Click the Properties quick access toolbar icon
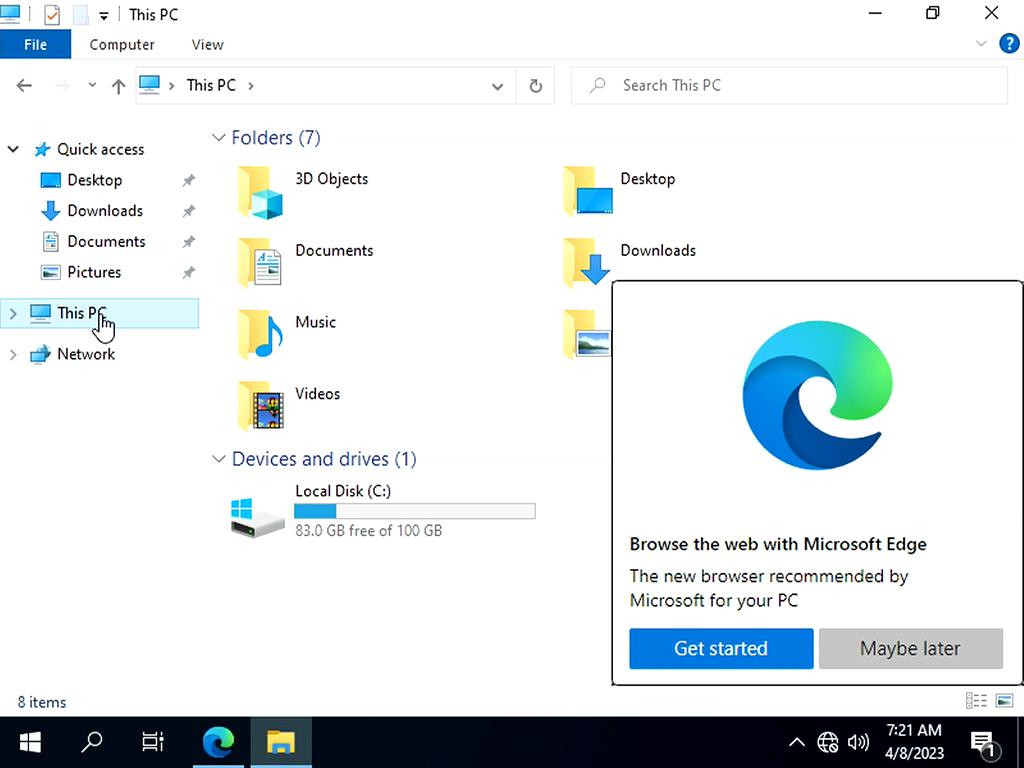The width and height of the screenshot is (1024, 768). coord(52,14)
